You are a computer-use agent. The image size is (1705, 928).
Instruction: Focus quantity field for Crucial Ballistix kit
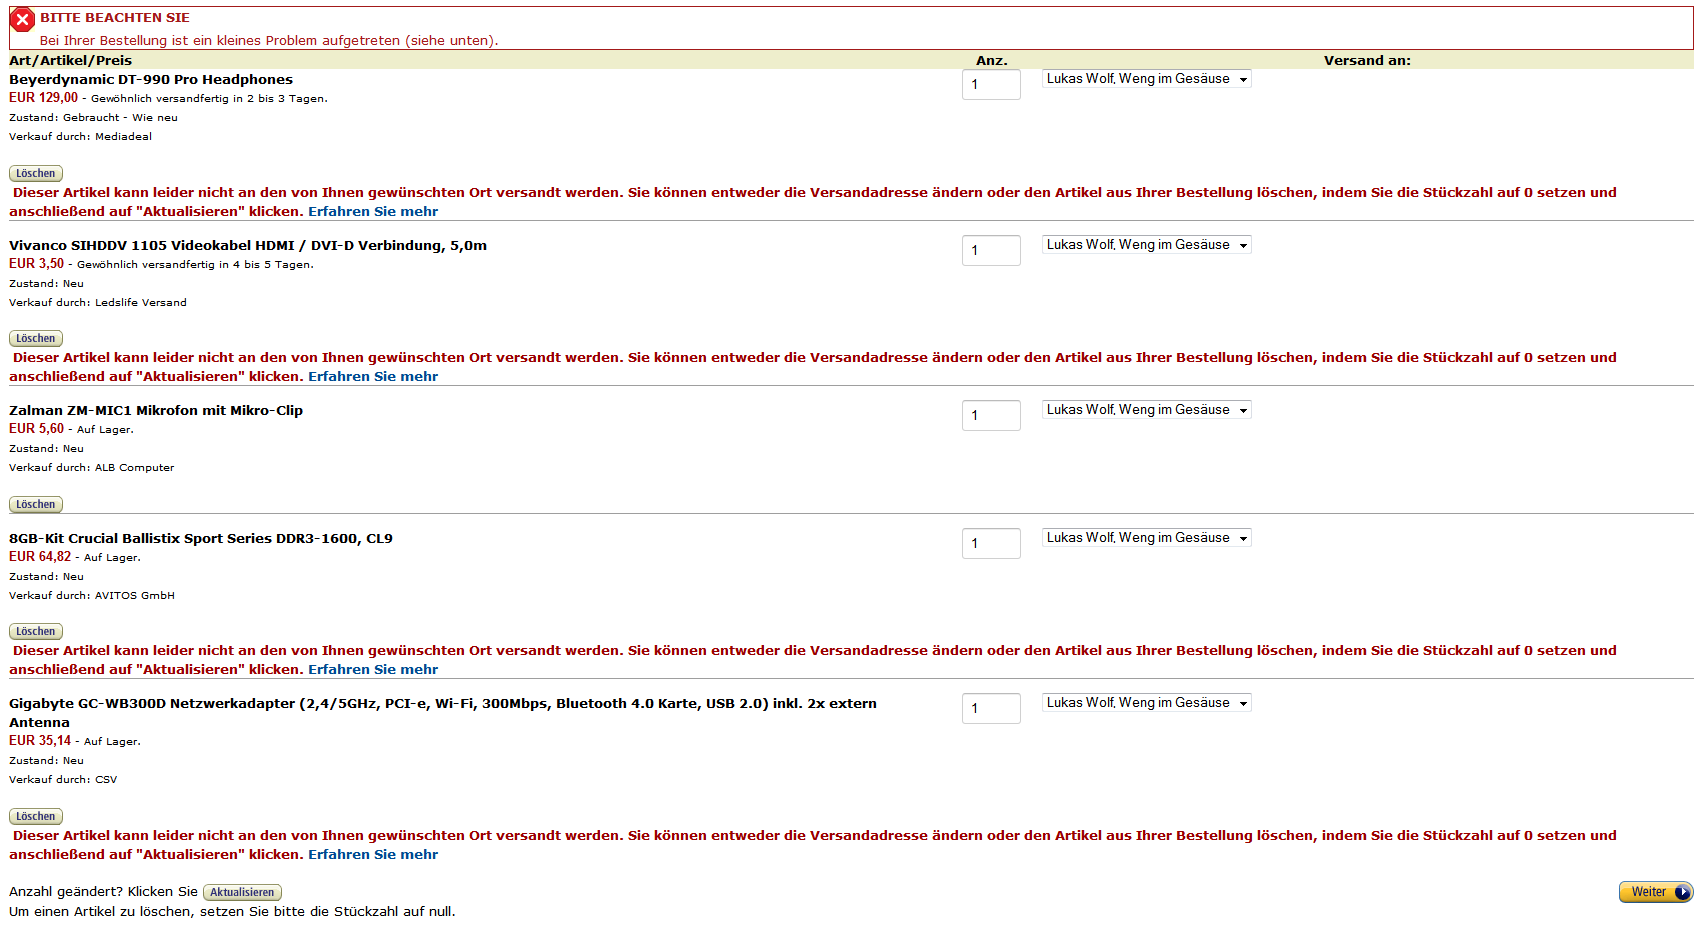pyautogui.click(x=991, y=544)
